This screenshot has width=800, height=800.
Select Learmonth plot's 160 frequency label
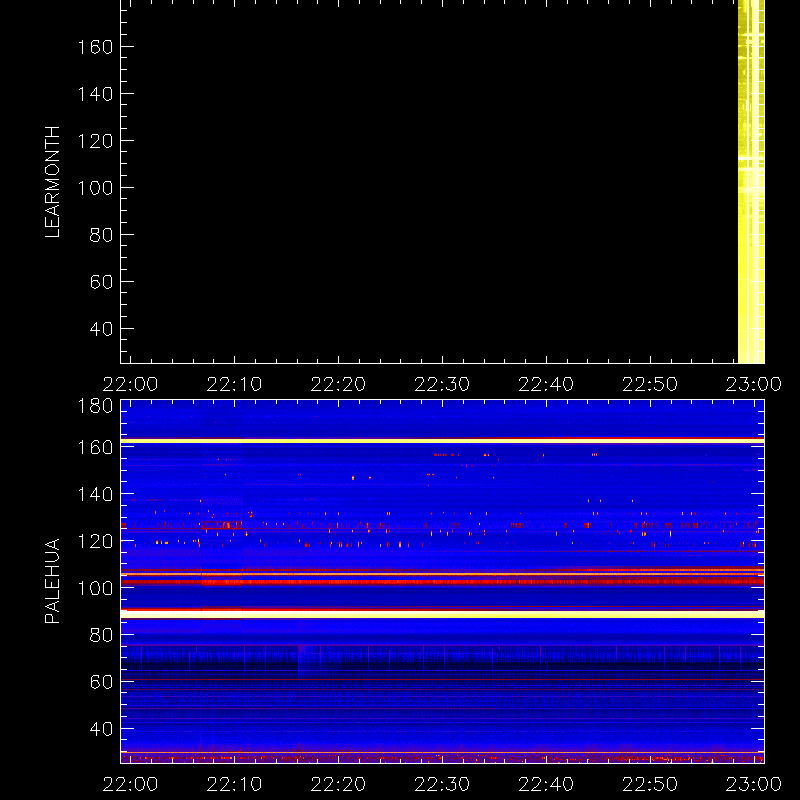95,47
